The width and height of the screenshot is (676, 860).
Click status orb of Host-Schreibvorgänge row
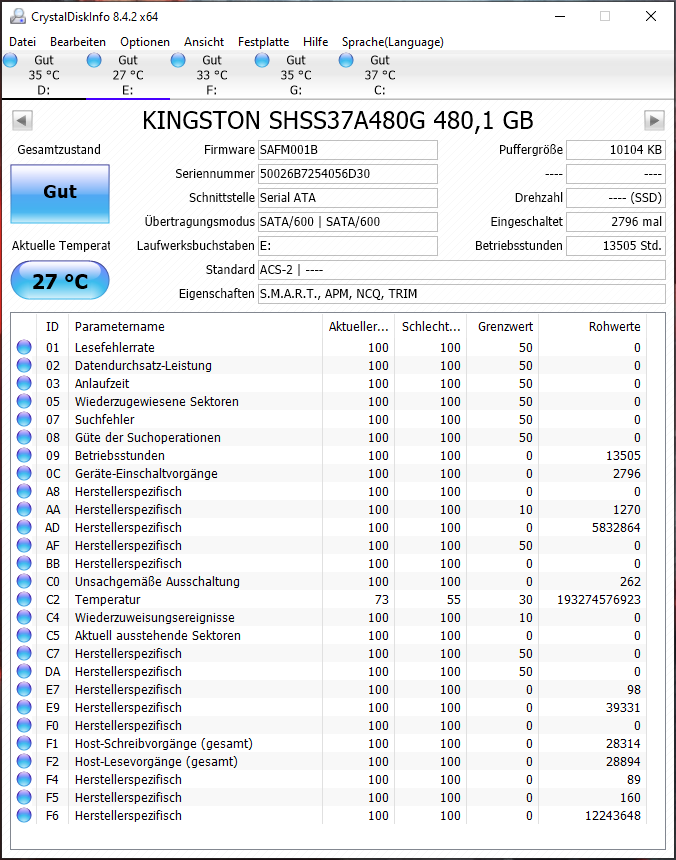(24, 743)
